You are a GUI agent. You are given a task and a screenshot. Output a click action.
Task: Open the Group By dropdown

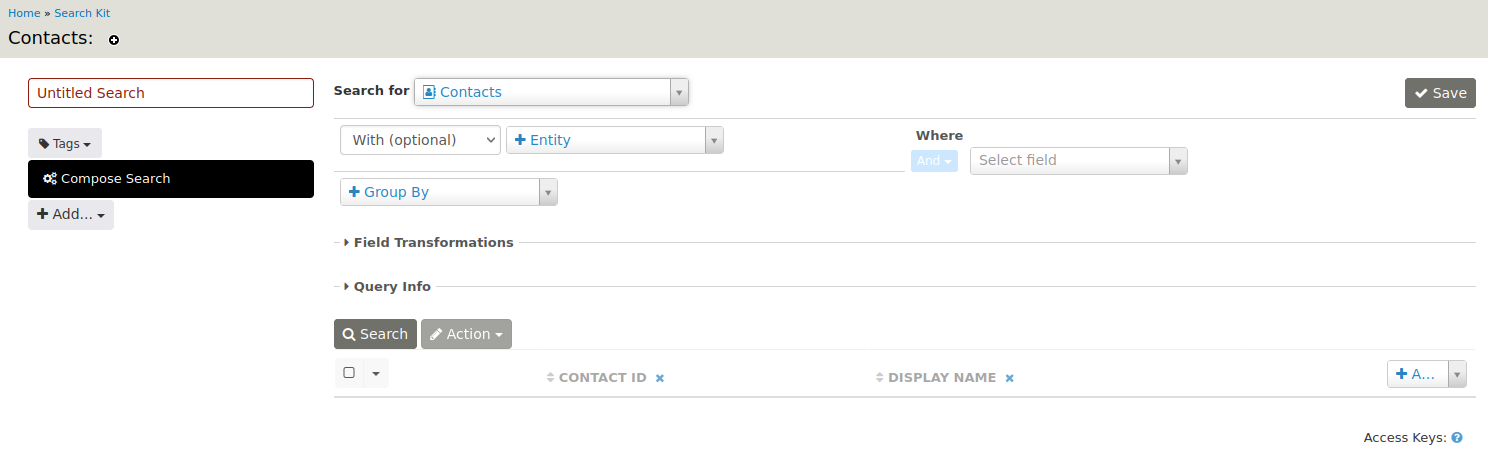448,192
